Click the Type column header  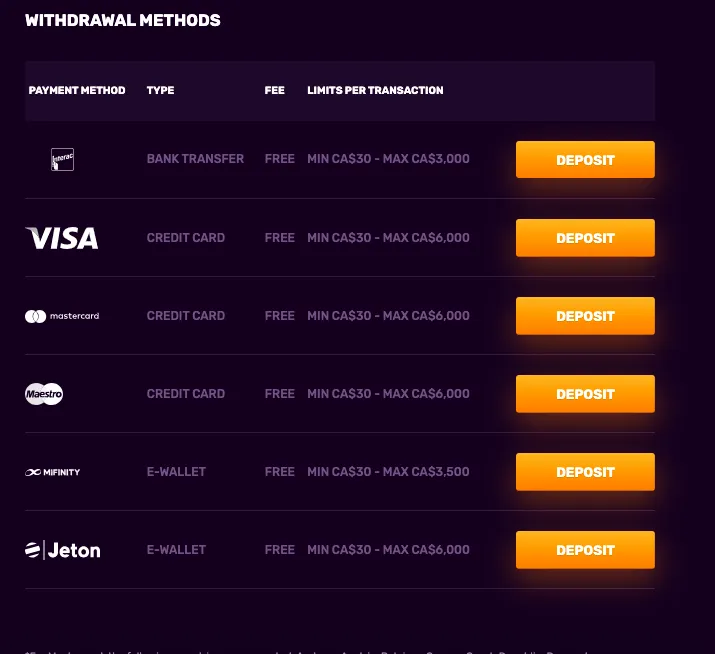click(x=160, y=90)
